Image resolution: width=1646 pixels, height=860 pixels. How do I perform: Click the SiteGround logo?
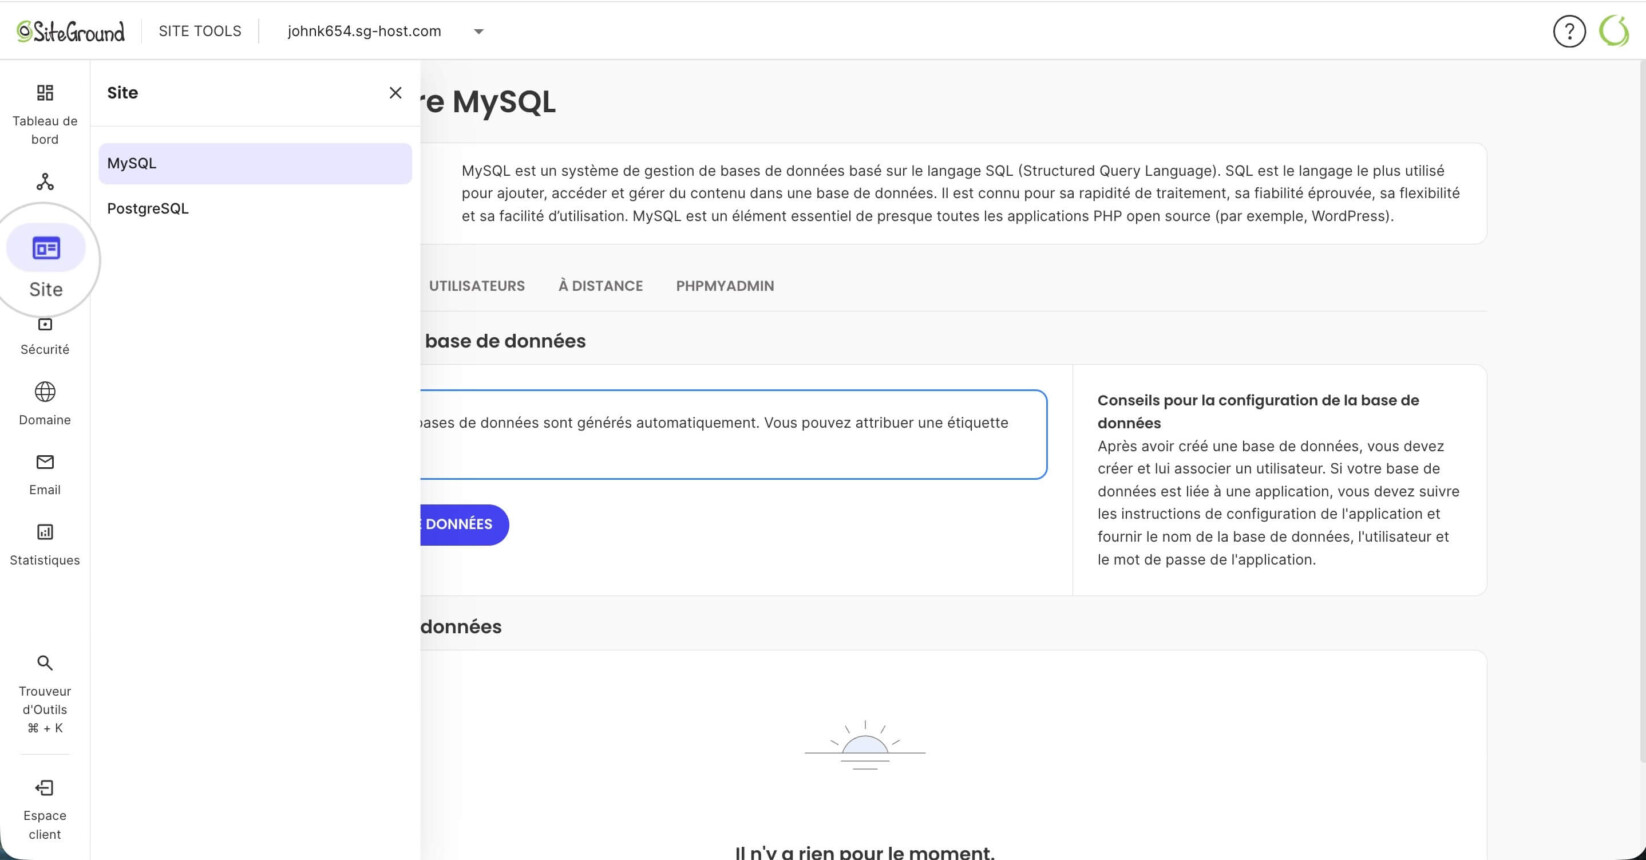click(x=71, y=31)
